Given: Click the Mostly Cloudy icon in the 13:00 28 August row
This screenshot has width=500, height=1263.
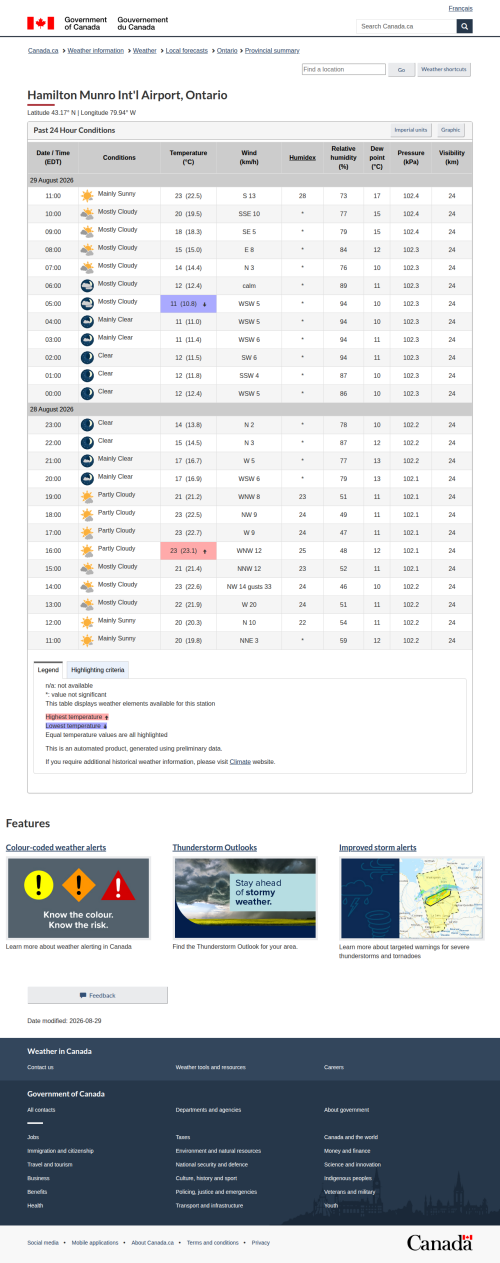Looking at the screenshot, I should pyautogui.click(x=87, y=605).
